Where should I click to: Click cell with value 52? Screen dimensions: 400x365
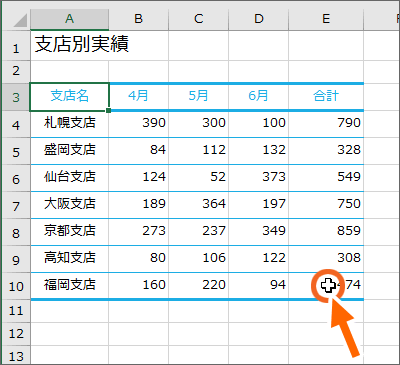(199, 178)
